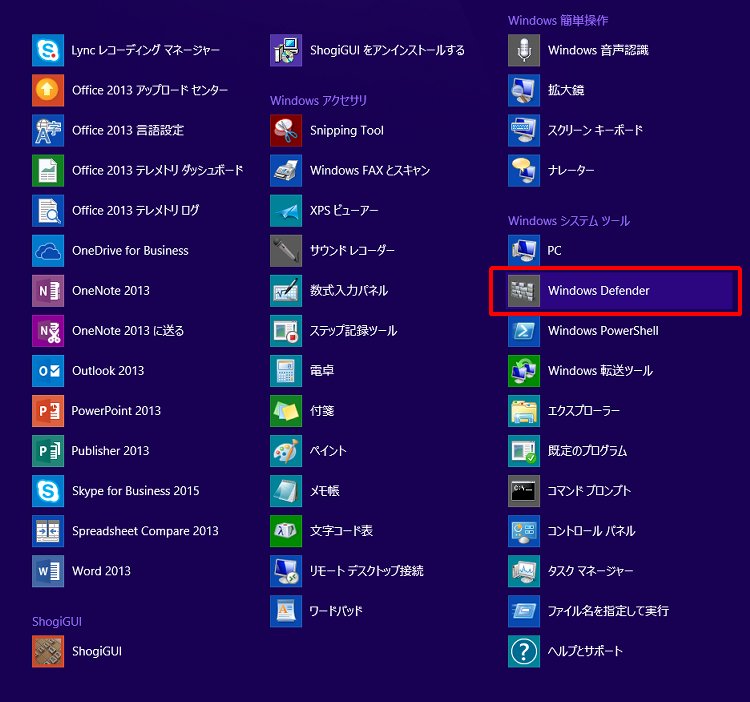
Task: Click the Windows PowerShell text label
Action: (x=603, y=331)
